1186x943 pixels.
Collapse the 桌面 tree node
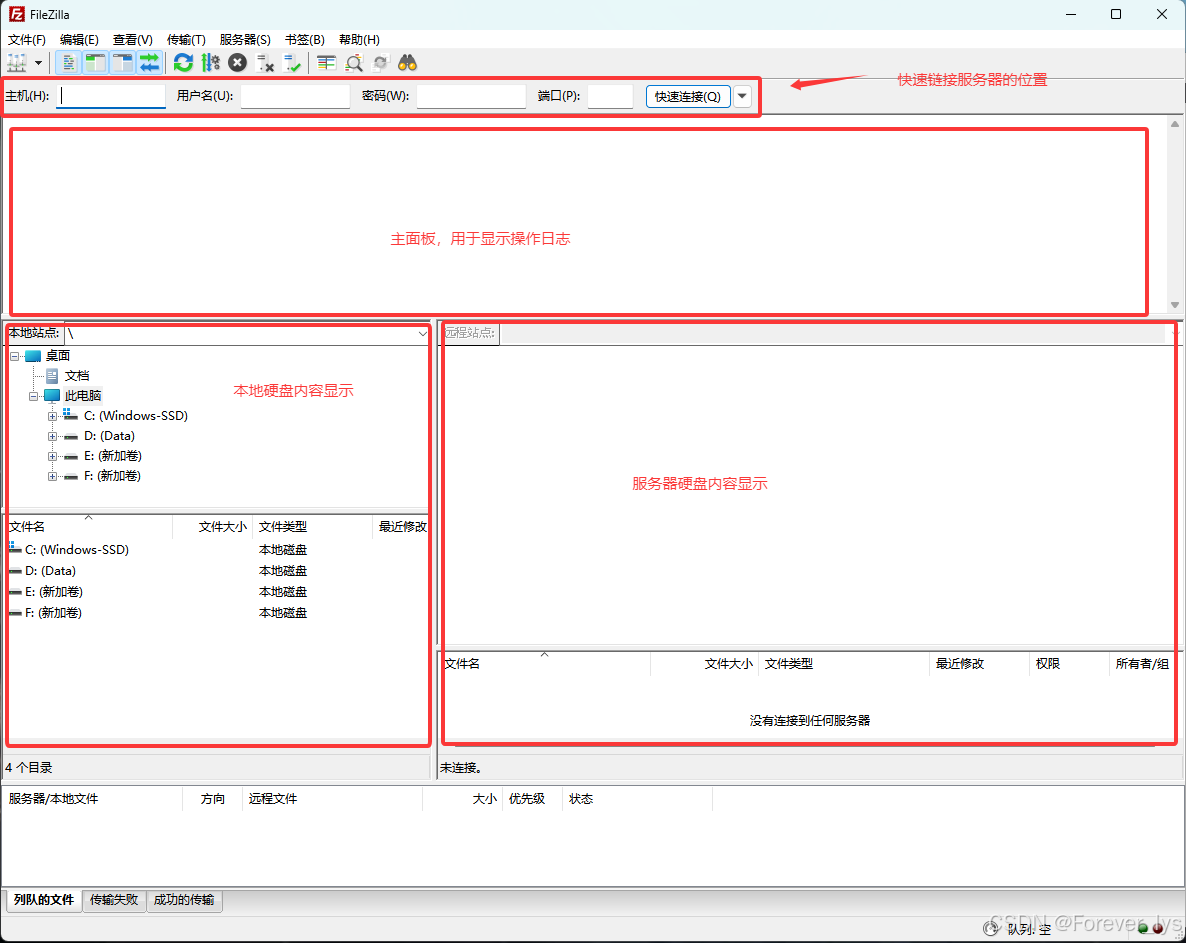[x=14, y=355]
